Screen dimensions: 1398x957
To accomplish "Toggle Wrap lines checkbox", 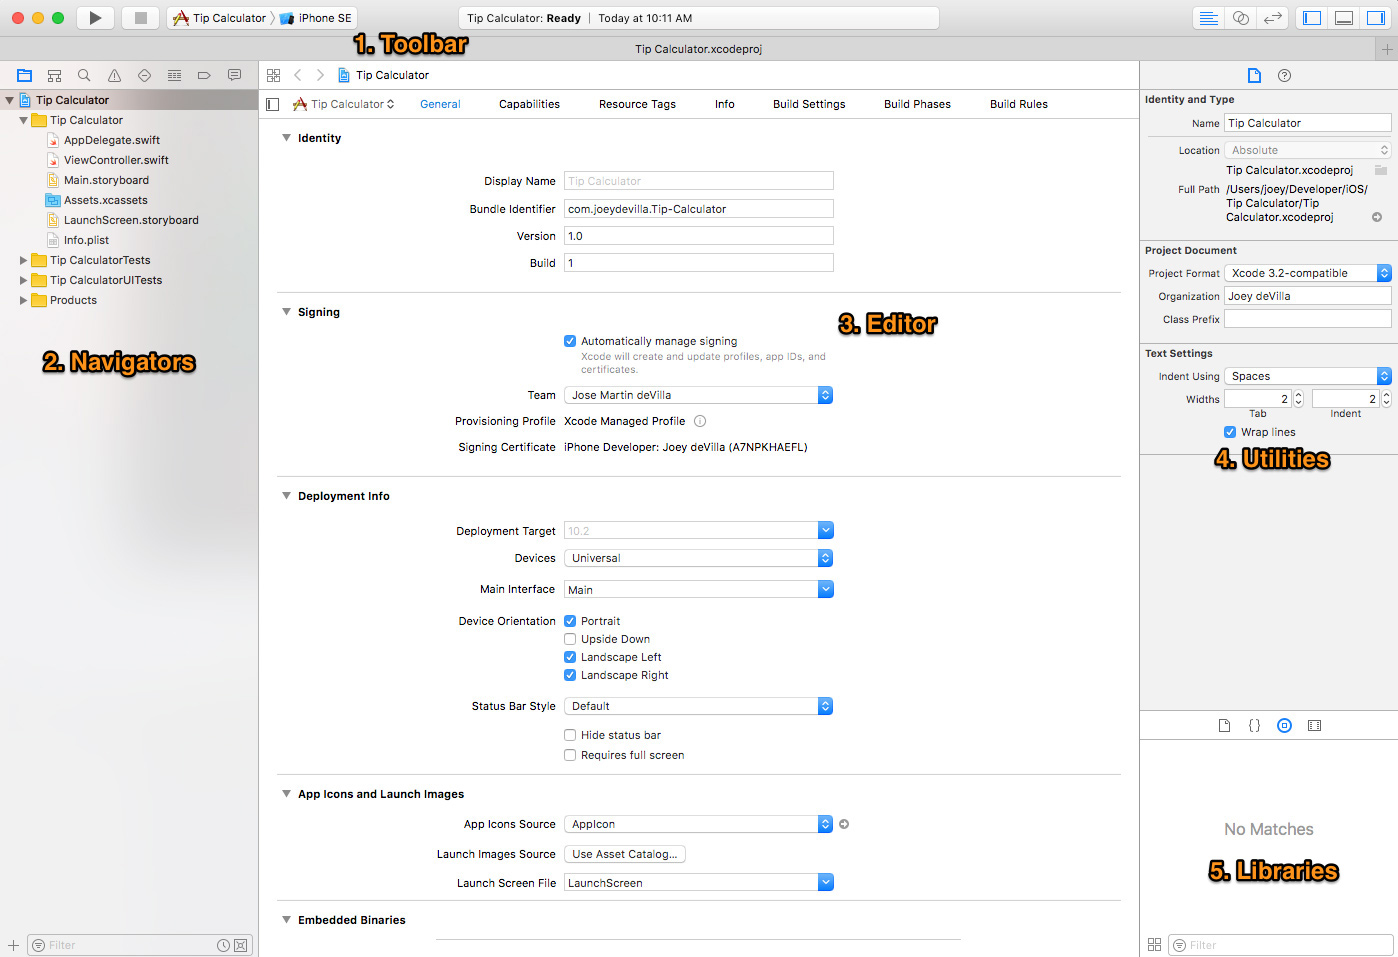I will tap(1230, 432).
